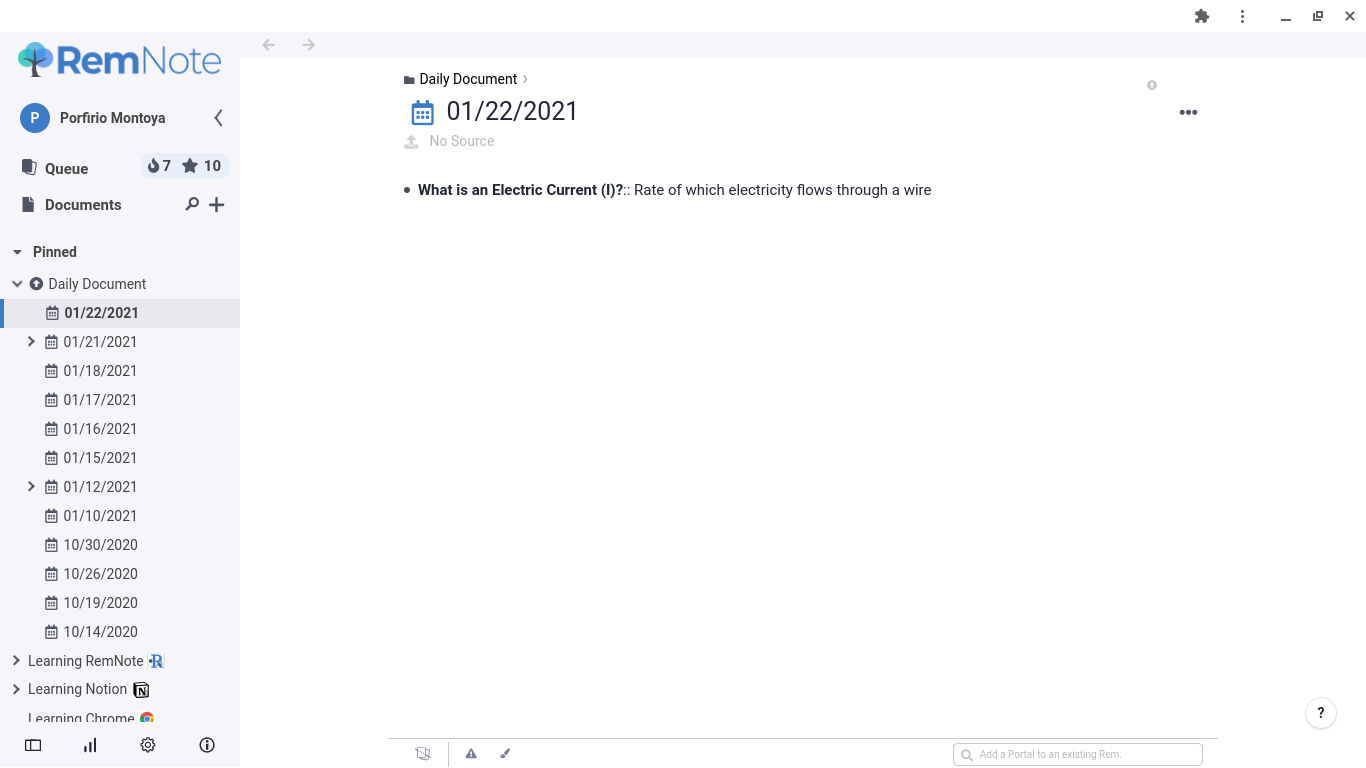Click the flame streak counter 7

point(159,166)
